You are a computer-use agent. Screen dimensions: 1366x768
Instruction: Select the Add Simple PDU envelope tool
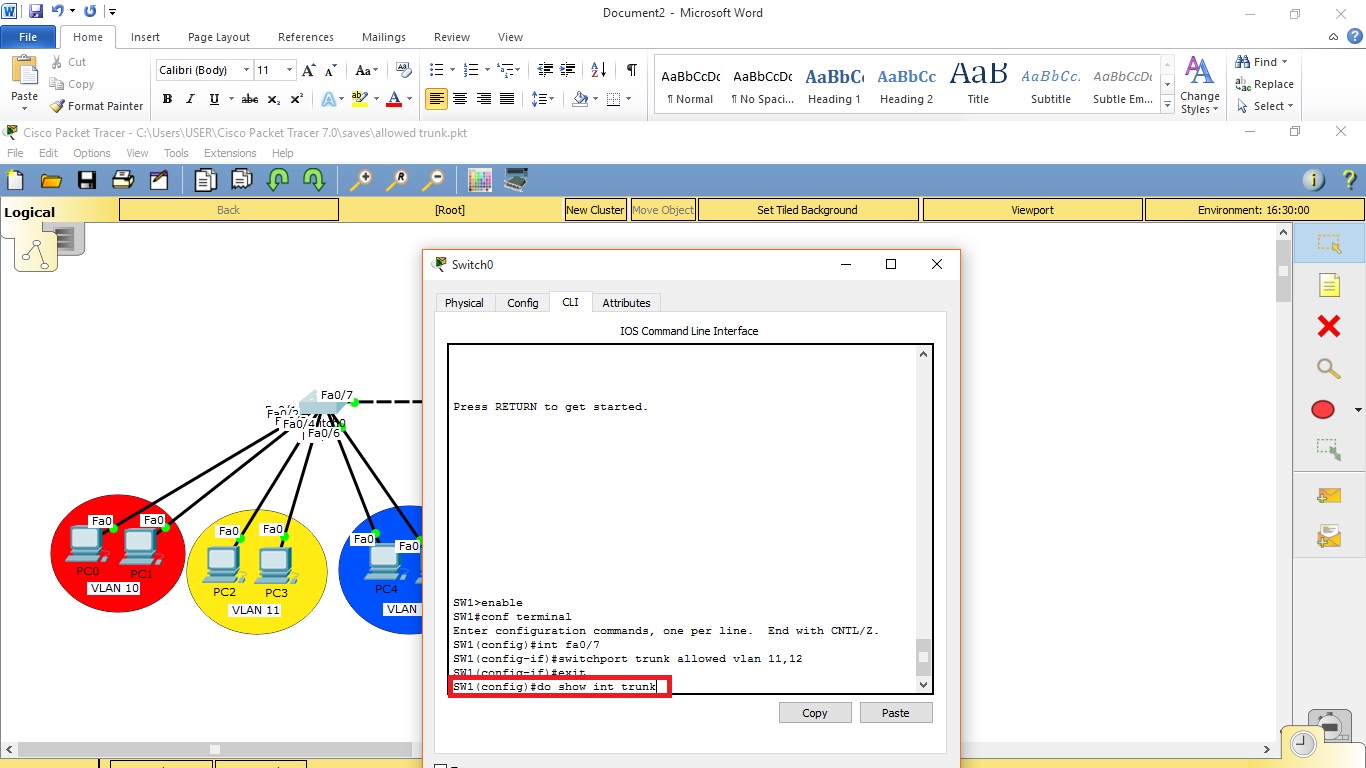[1329, 495]
